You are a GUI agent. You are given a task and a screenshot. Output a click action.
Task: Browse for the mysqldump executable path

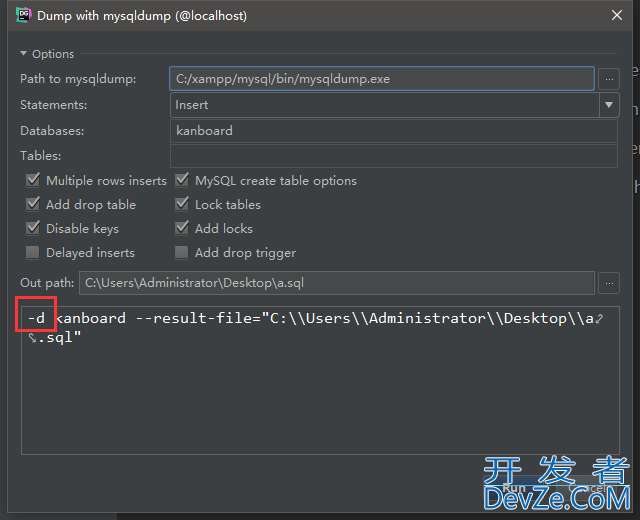tap(609, 79)
